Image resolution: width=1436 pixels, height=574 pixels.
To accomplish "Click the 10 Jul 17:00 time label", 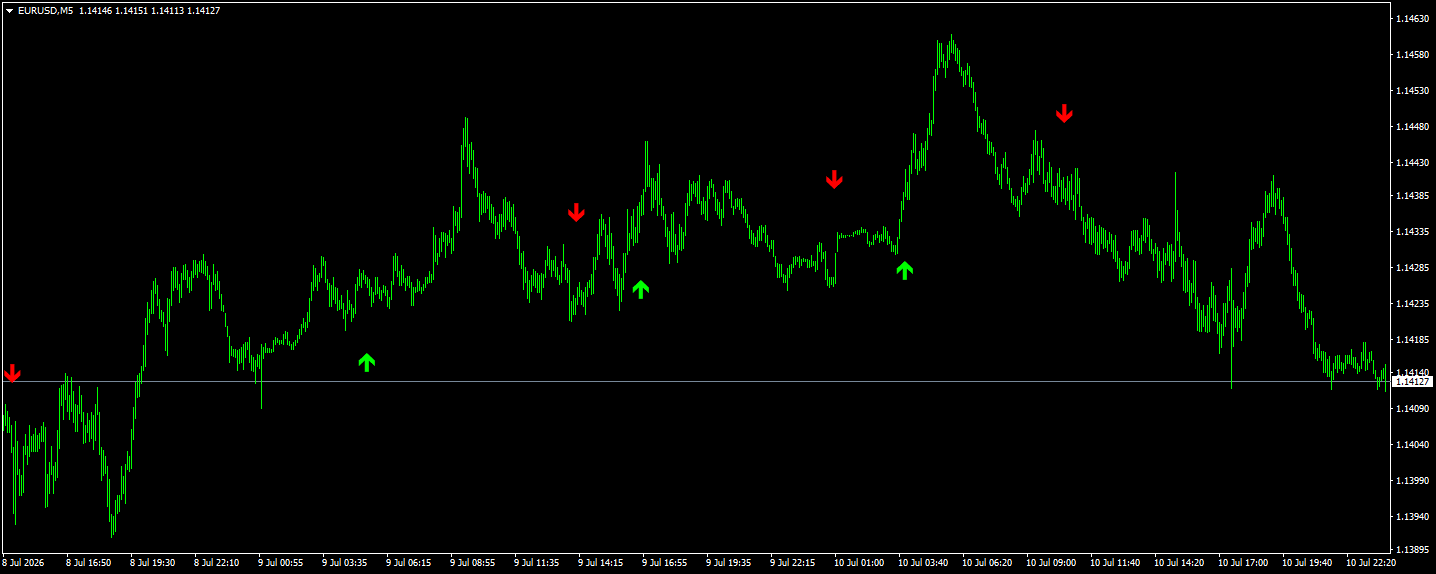I will pos(1243,563).
